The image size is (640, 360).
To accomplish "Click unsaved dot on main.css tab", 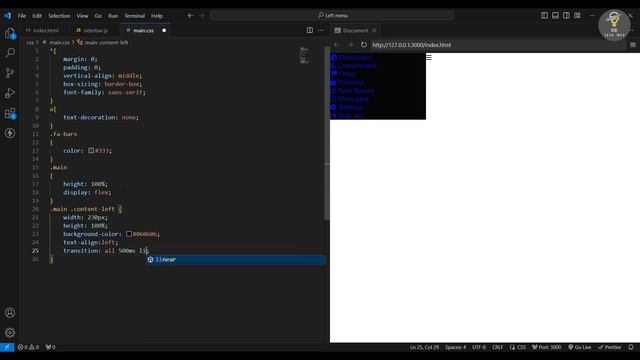I will tap(164, 30).
